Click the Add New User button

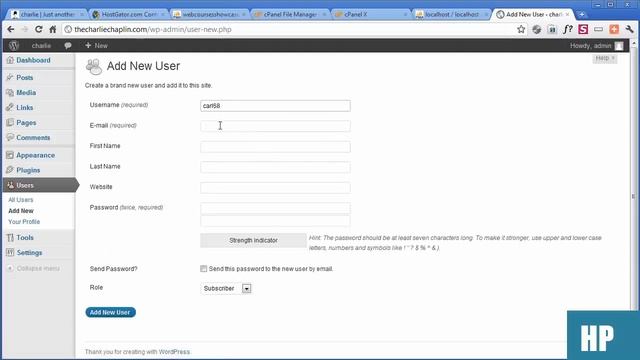click(110, 312)
